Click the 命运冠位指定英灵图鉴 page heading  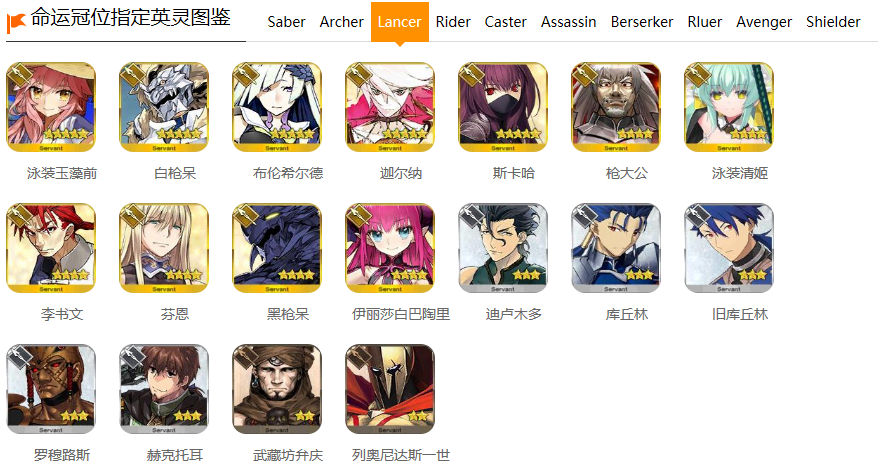pos(130,17)
